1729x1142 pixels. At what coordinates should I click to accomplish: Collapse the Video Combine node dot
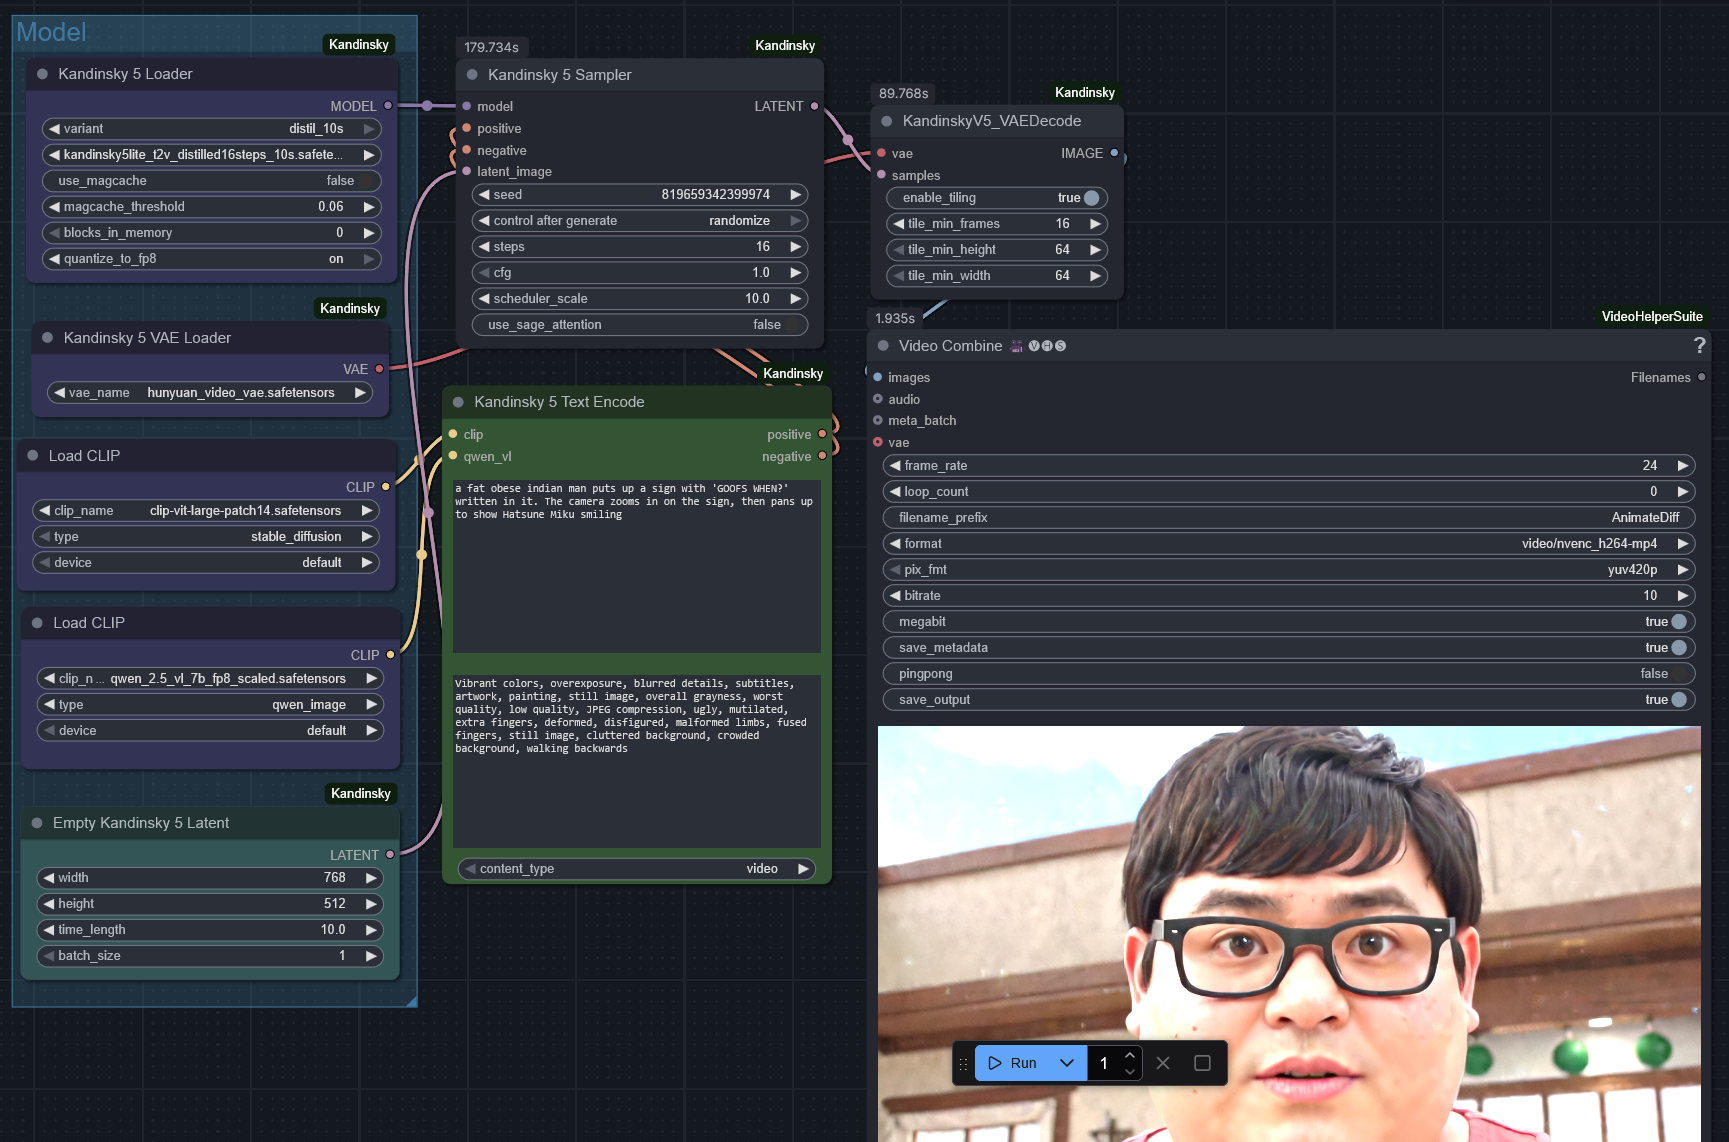click(883, 346)
